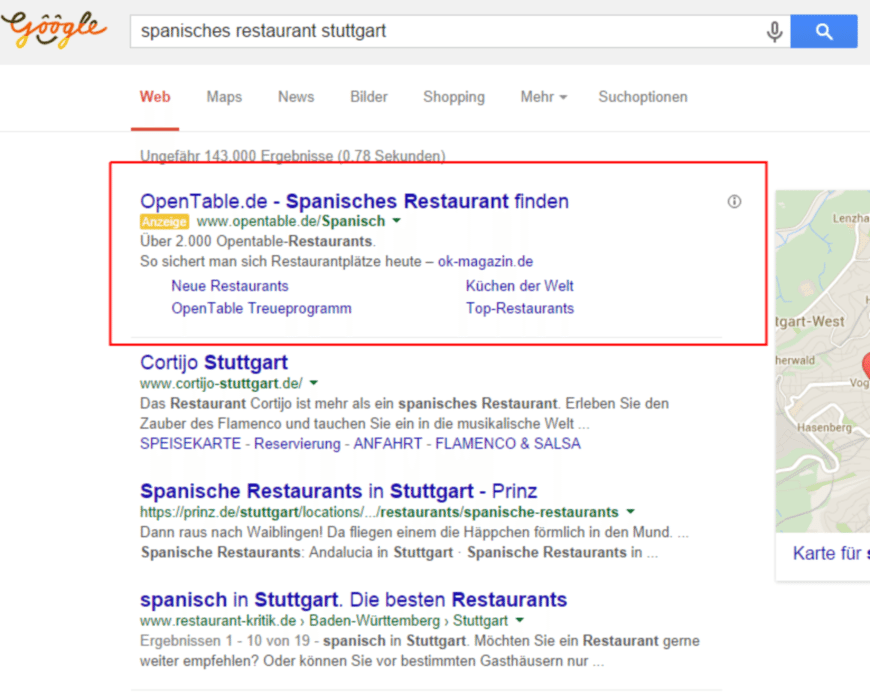Click the blue magnifying glass search button
This screenshot has height=695, width=870.
coord(823,31)
